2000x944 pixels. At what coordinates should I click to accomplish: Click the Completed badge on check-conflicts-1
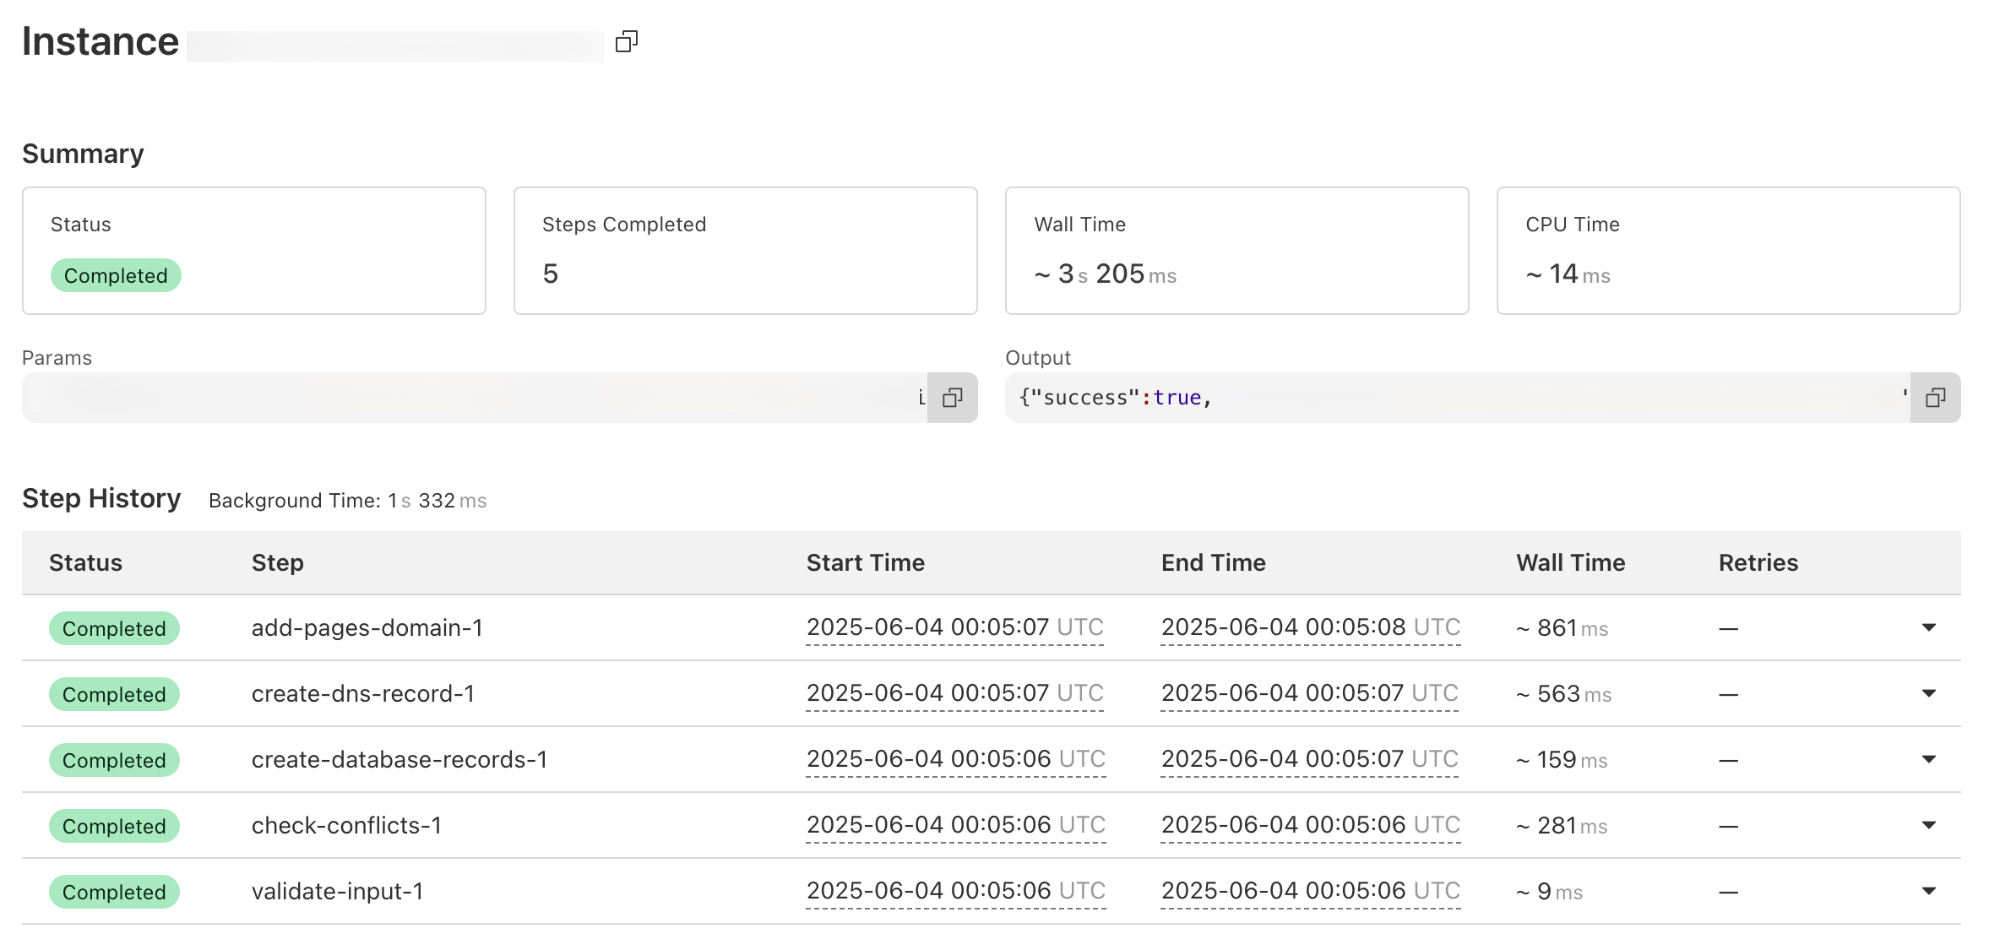113,826
